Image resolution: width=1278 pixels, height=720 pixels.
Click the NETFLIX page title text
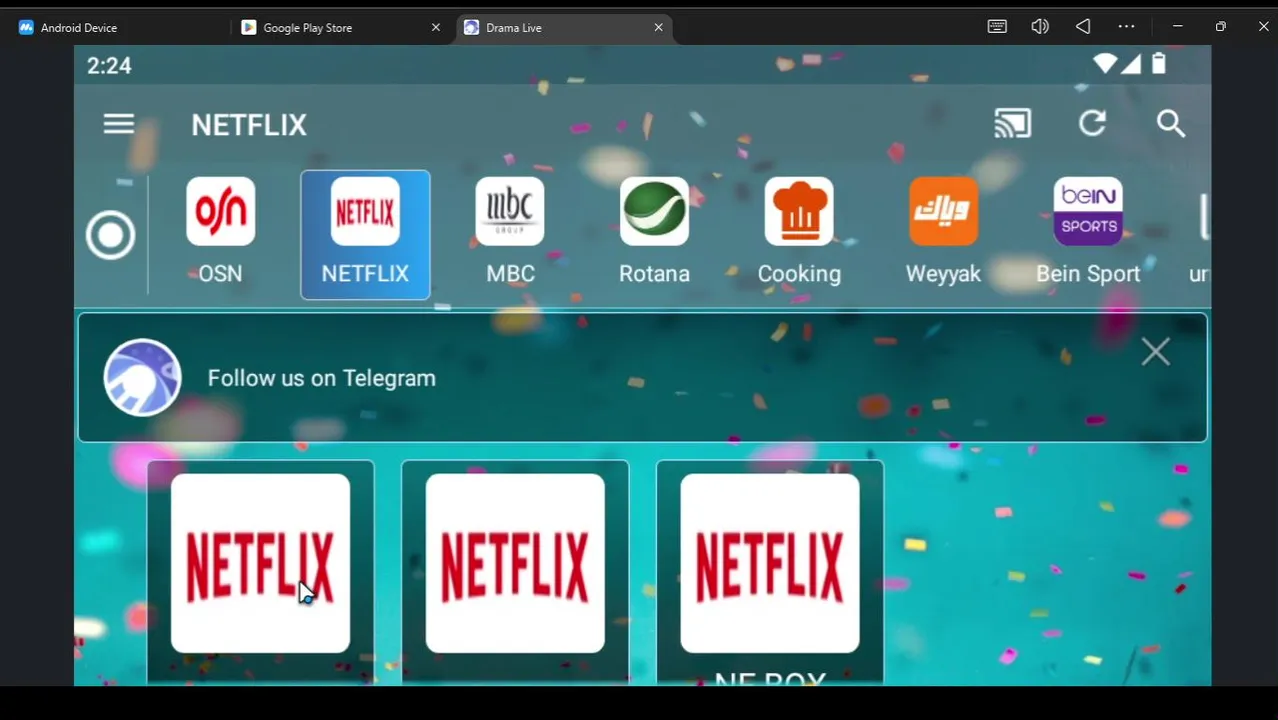coord(249,125)
